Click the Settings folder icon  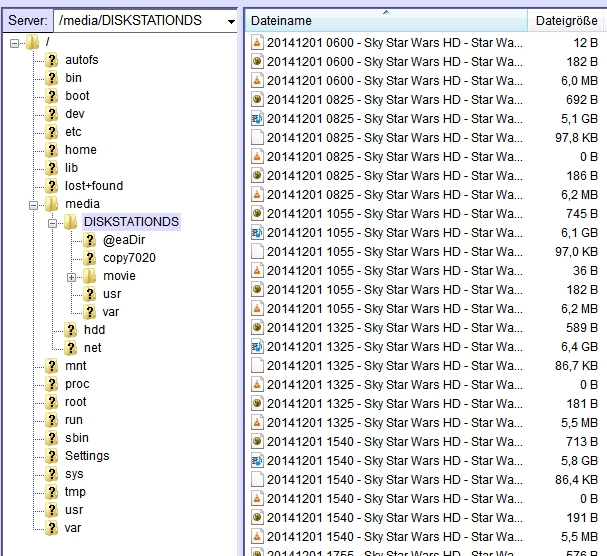[x=51, y=456]
